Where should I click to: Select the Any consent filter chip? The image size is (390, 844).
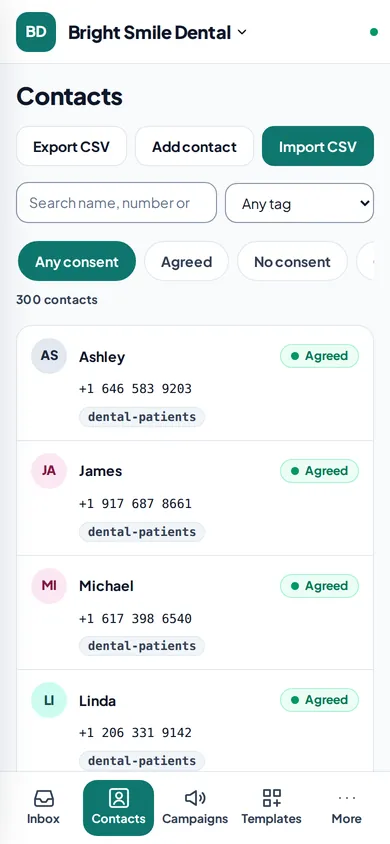click(77, 262)
